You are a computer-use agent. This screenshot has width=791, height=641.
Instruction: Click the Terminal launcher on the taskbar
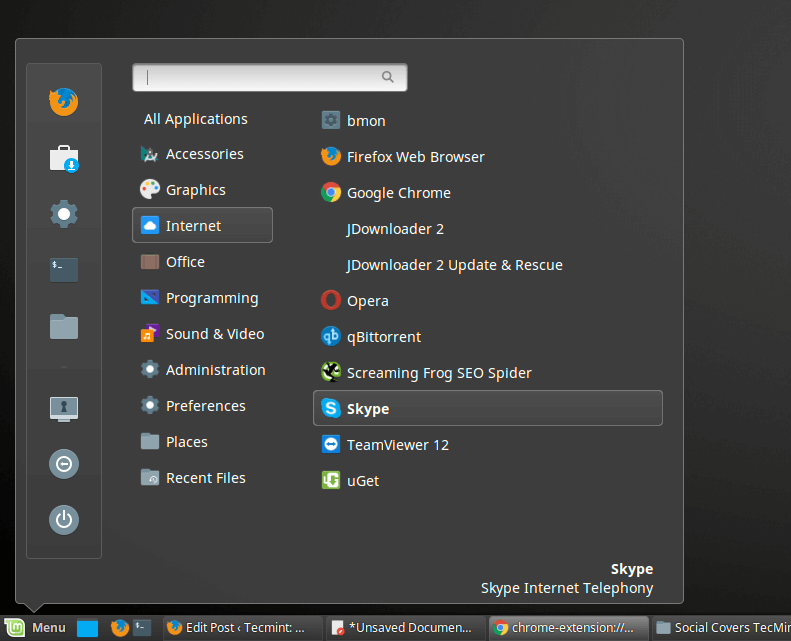coord(142,627)
